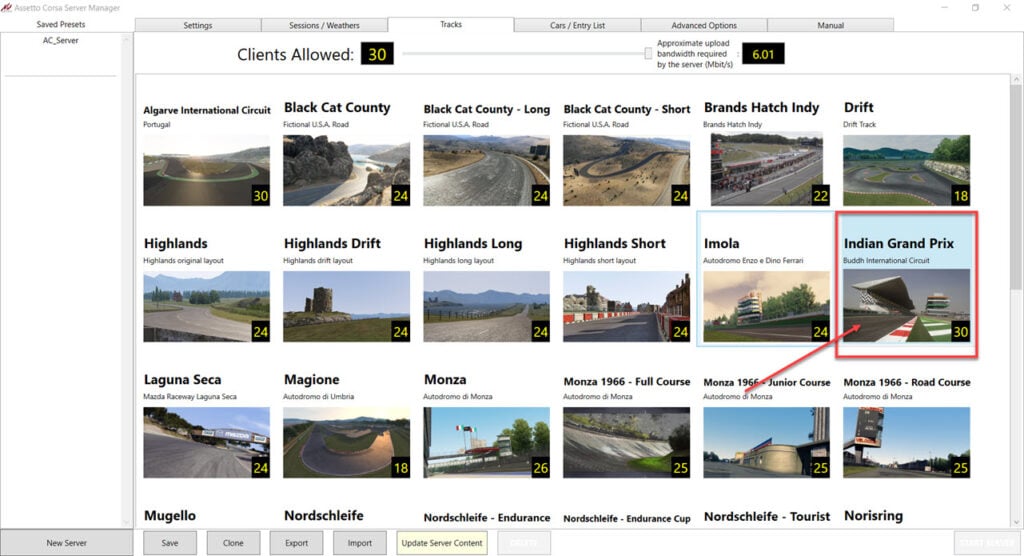
Task: Click Nordschleife - Tourist track title
Action: click(x=767, y=516)
